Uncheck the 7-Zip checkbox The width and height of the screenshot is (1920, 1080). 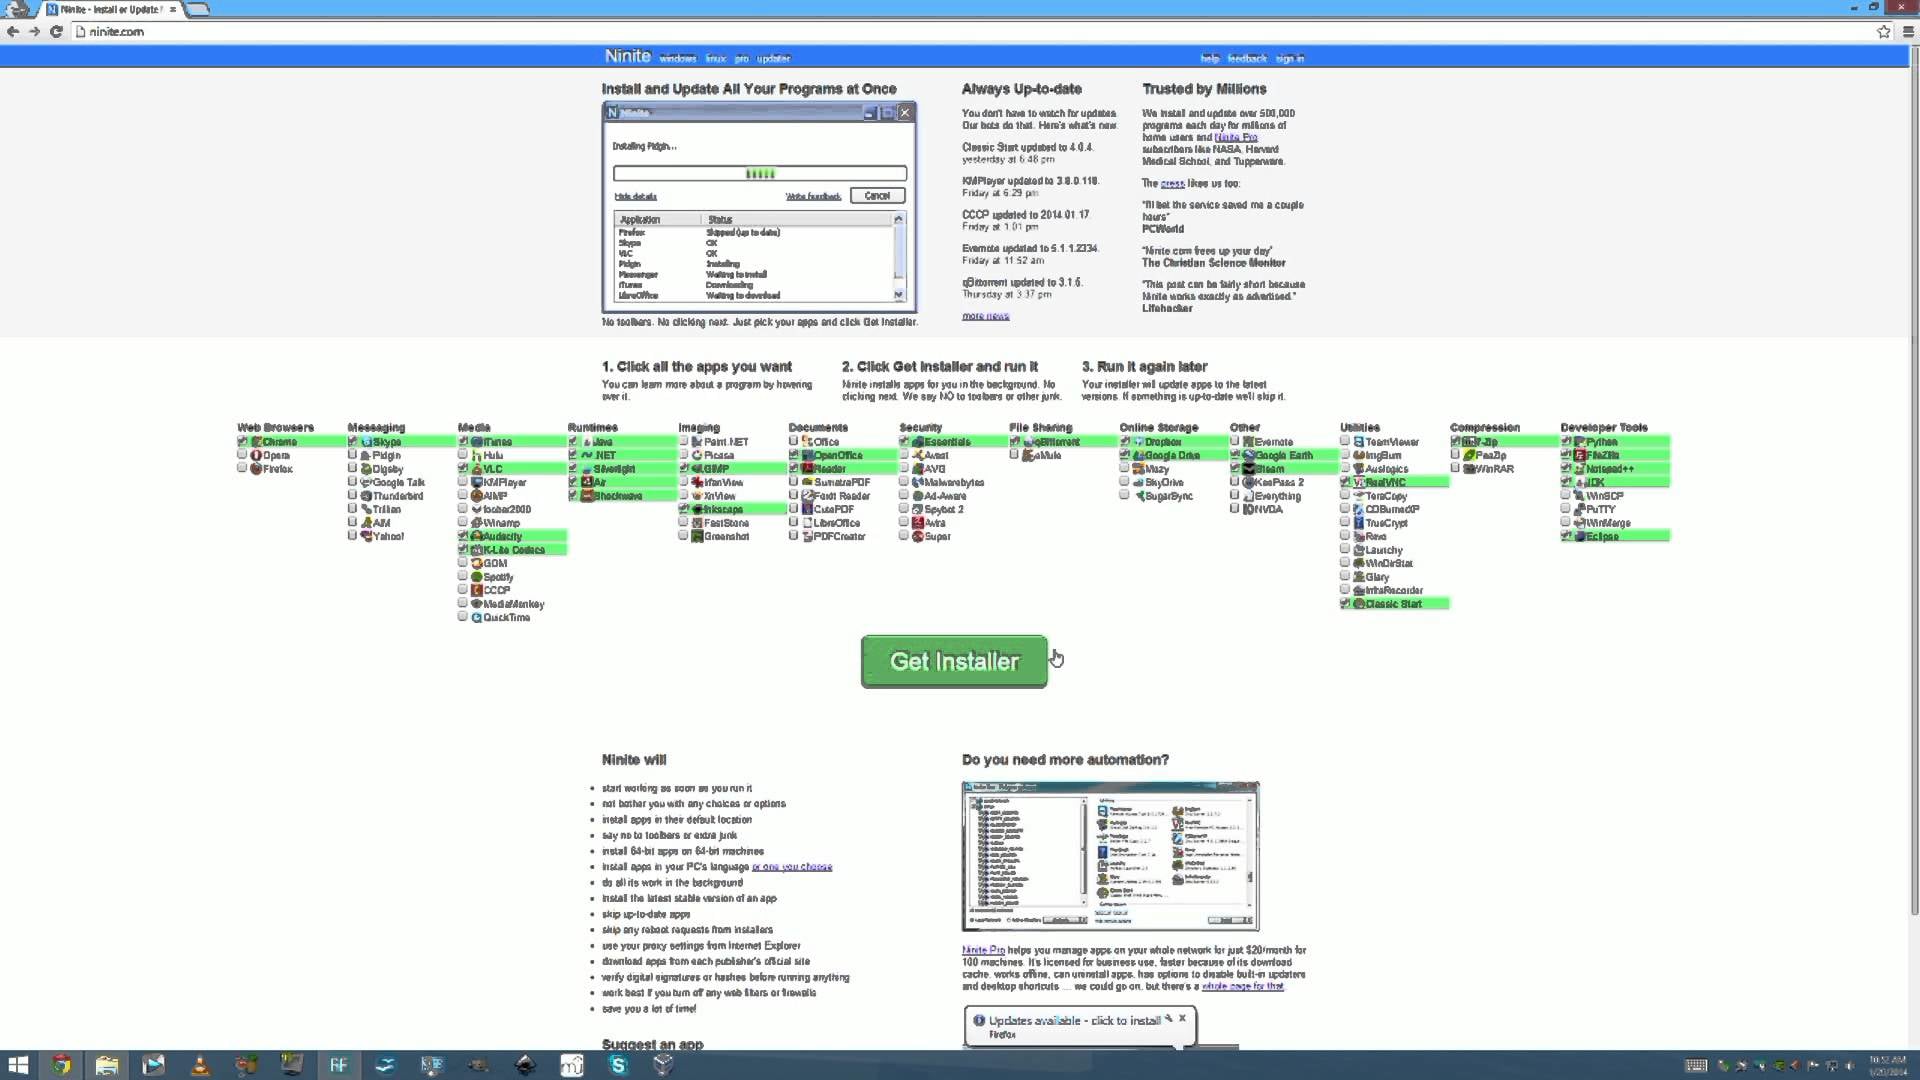point(1455,441)
